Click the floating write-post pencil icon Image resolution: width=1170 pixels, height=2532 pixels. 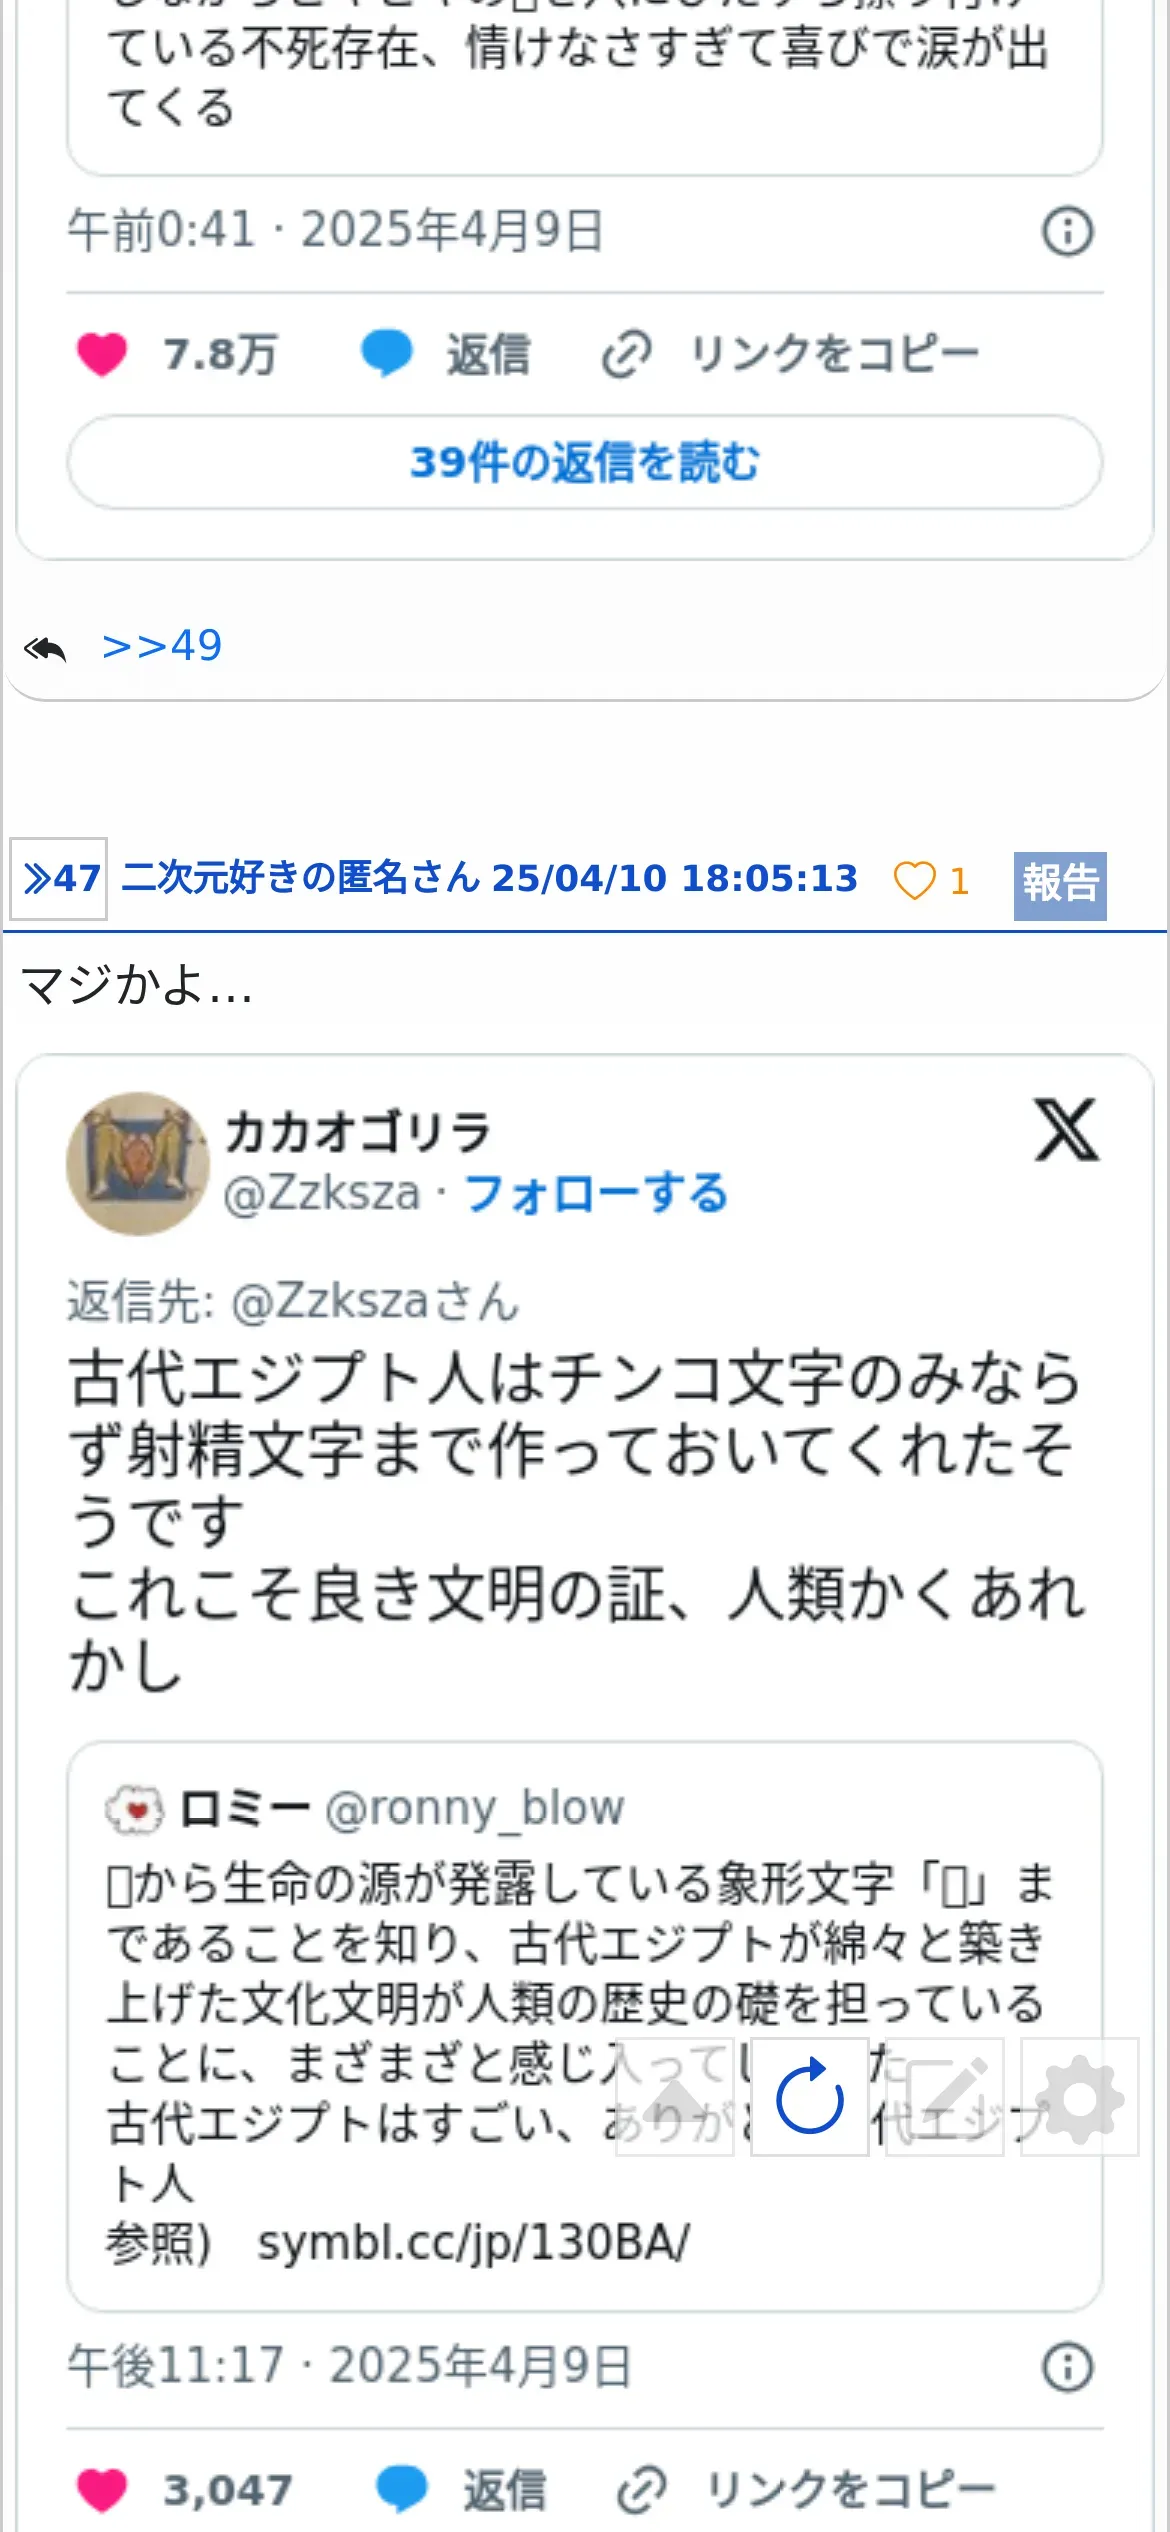(x=944, y=2095)
